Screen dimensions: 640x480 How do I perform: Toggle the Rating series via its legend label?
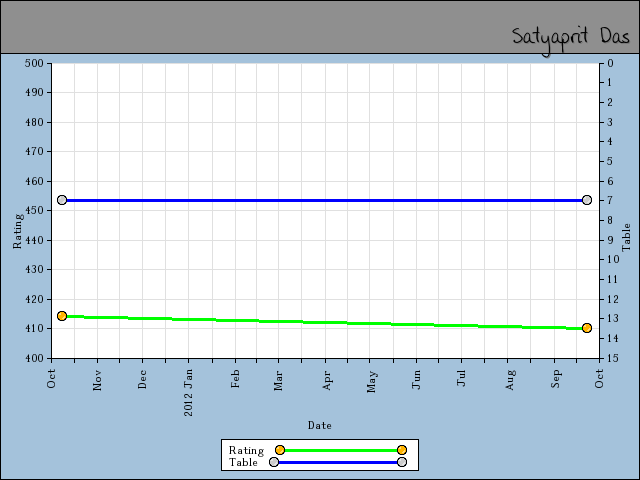point(246,450)
